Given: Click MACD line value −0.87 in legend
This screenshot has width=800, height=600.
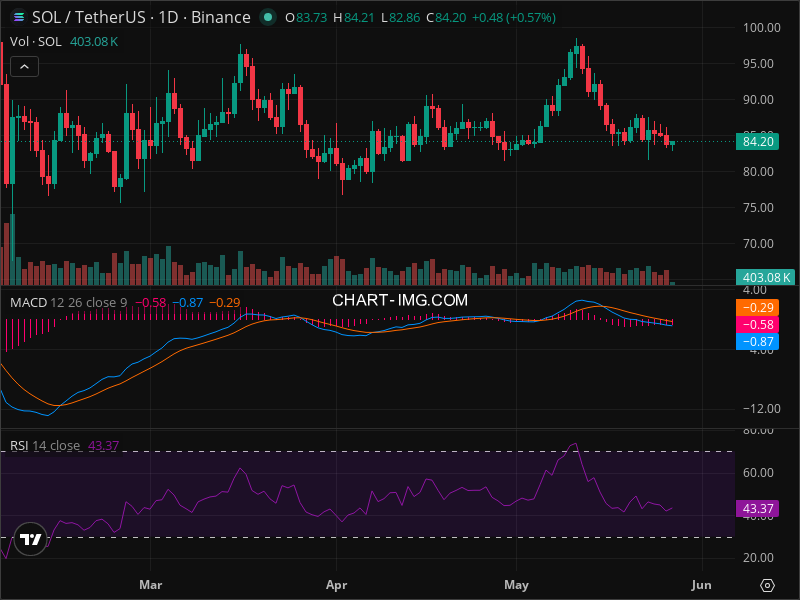Looking at the screenshot, I should click(x=188, y=303).
